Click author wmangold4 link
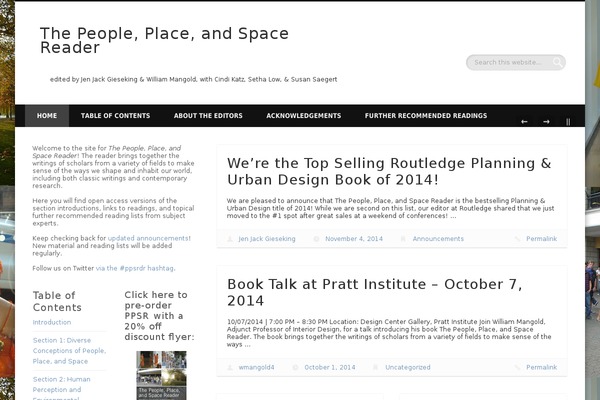Image resolution: width=600 pixels, height=400 pixels. point(256,367)
